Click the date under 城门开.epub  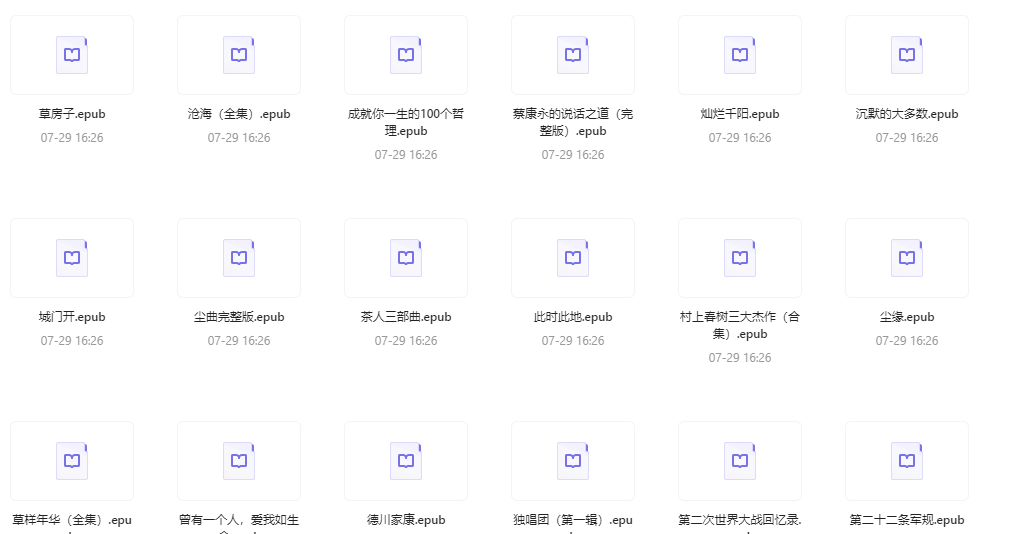[72, 341]
